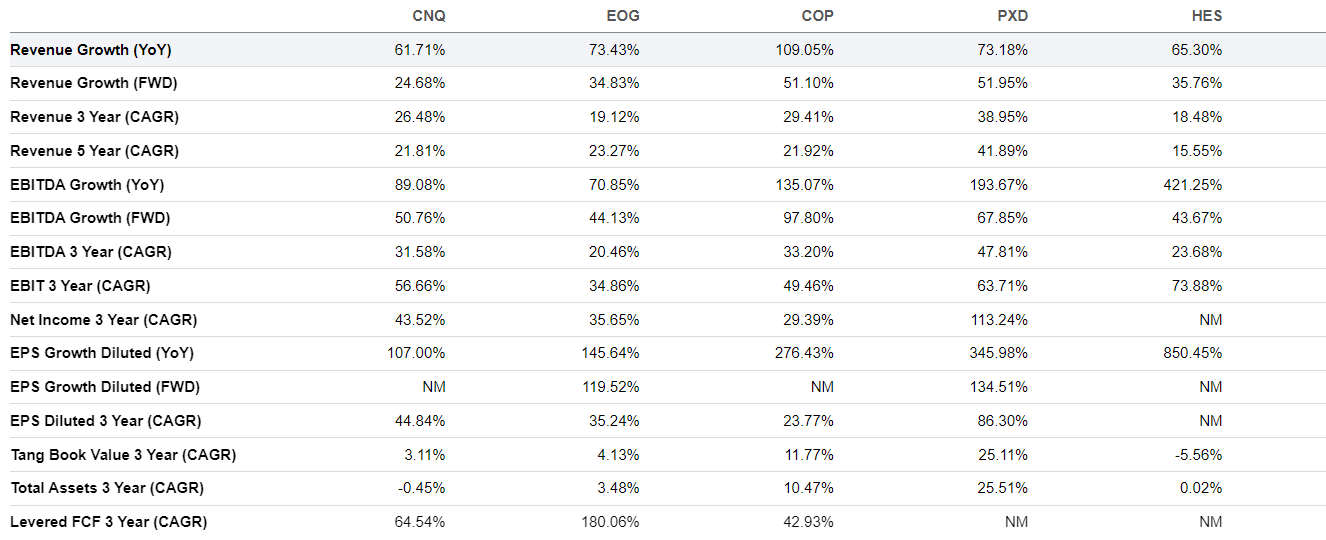
Task: Select PXD EPS Growth Diluted value 345.98%
Action: click(999, 353)
